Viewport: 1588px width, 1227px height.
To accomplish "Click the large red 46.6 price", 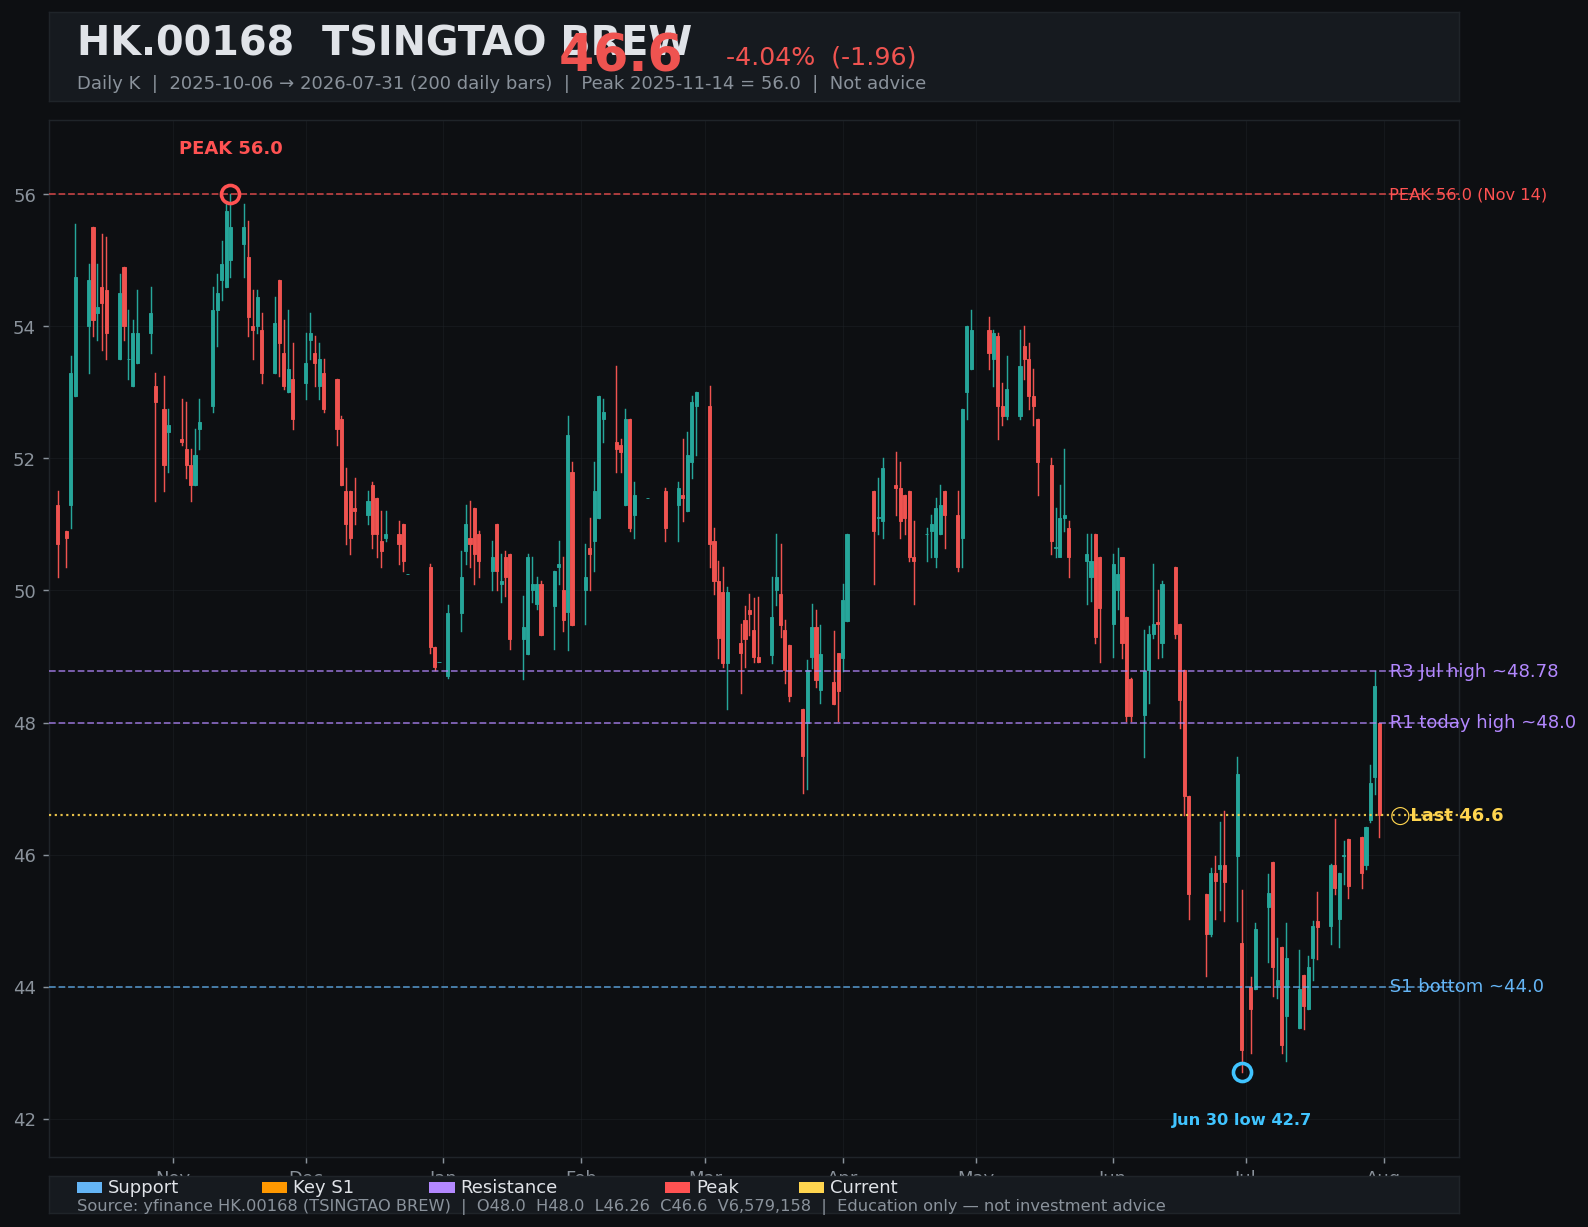I will point(621,54).
